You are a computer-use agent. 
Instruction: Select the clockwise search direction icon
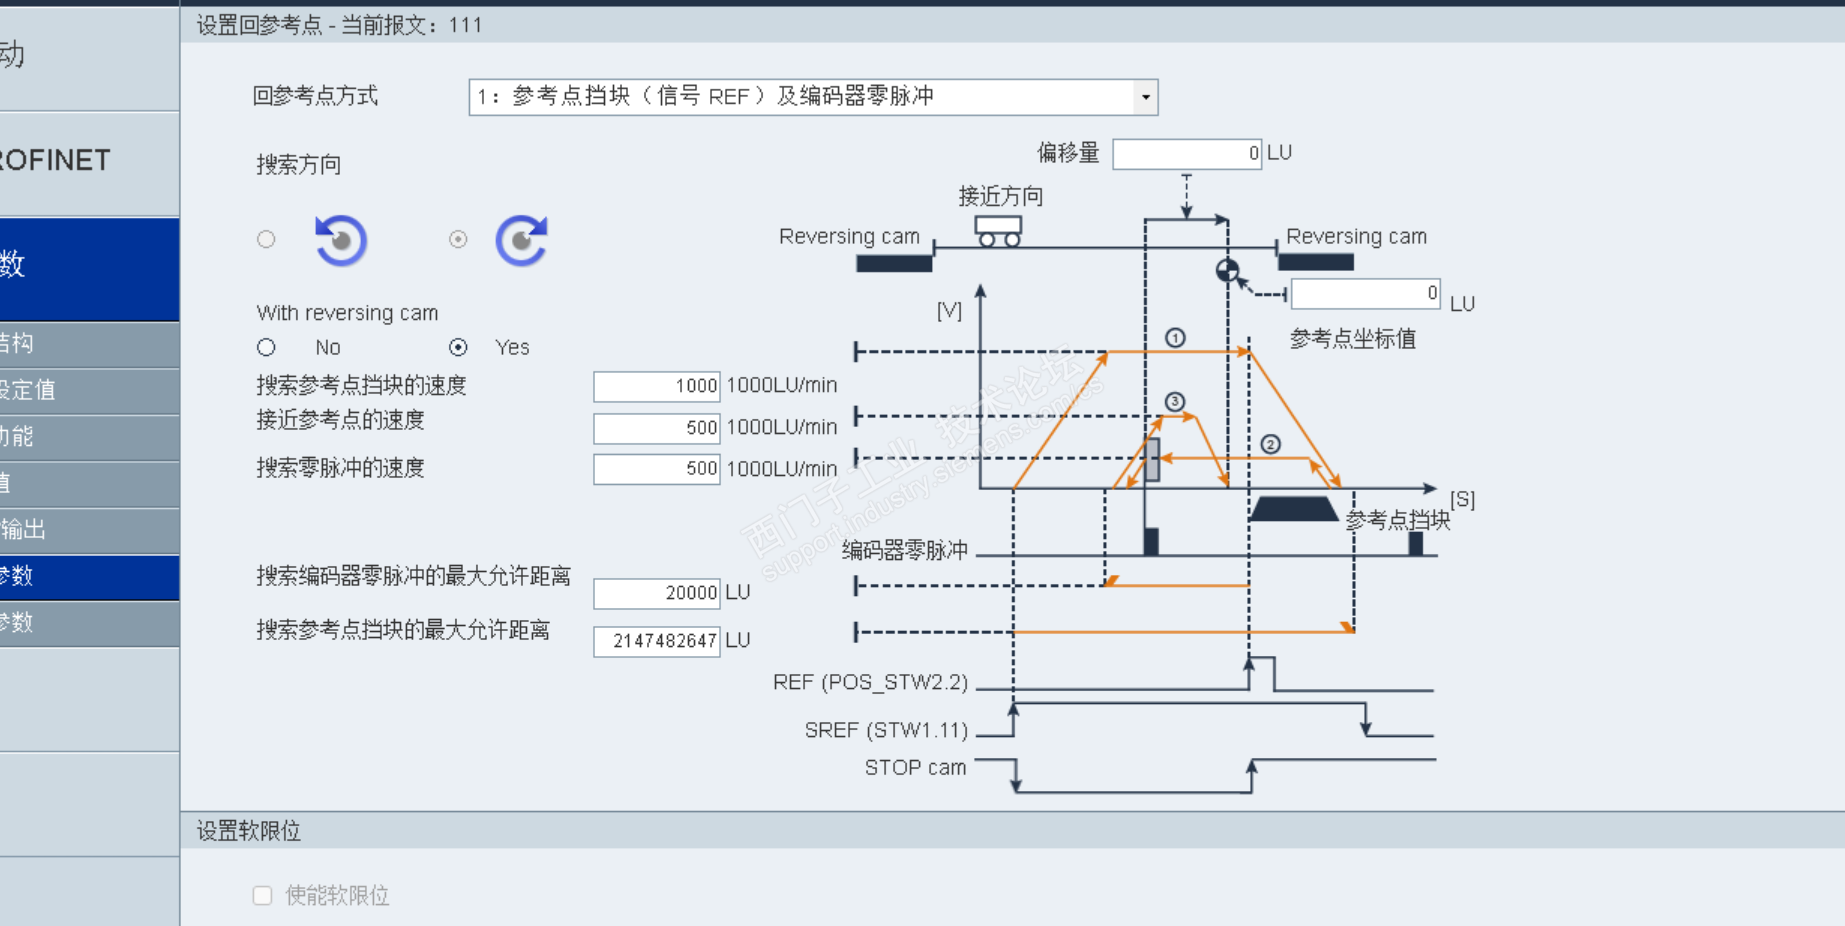(x=521, y=240)
